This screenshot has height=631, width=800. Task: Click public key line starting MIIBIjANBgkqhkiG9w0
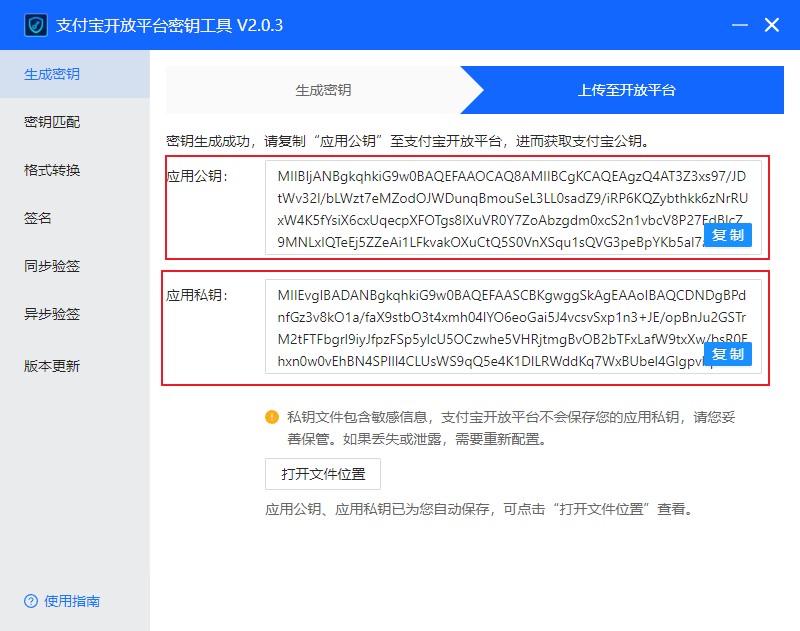pos(512,176)
